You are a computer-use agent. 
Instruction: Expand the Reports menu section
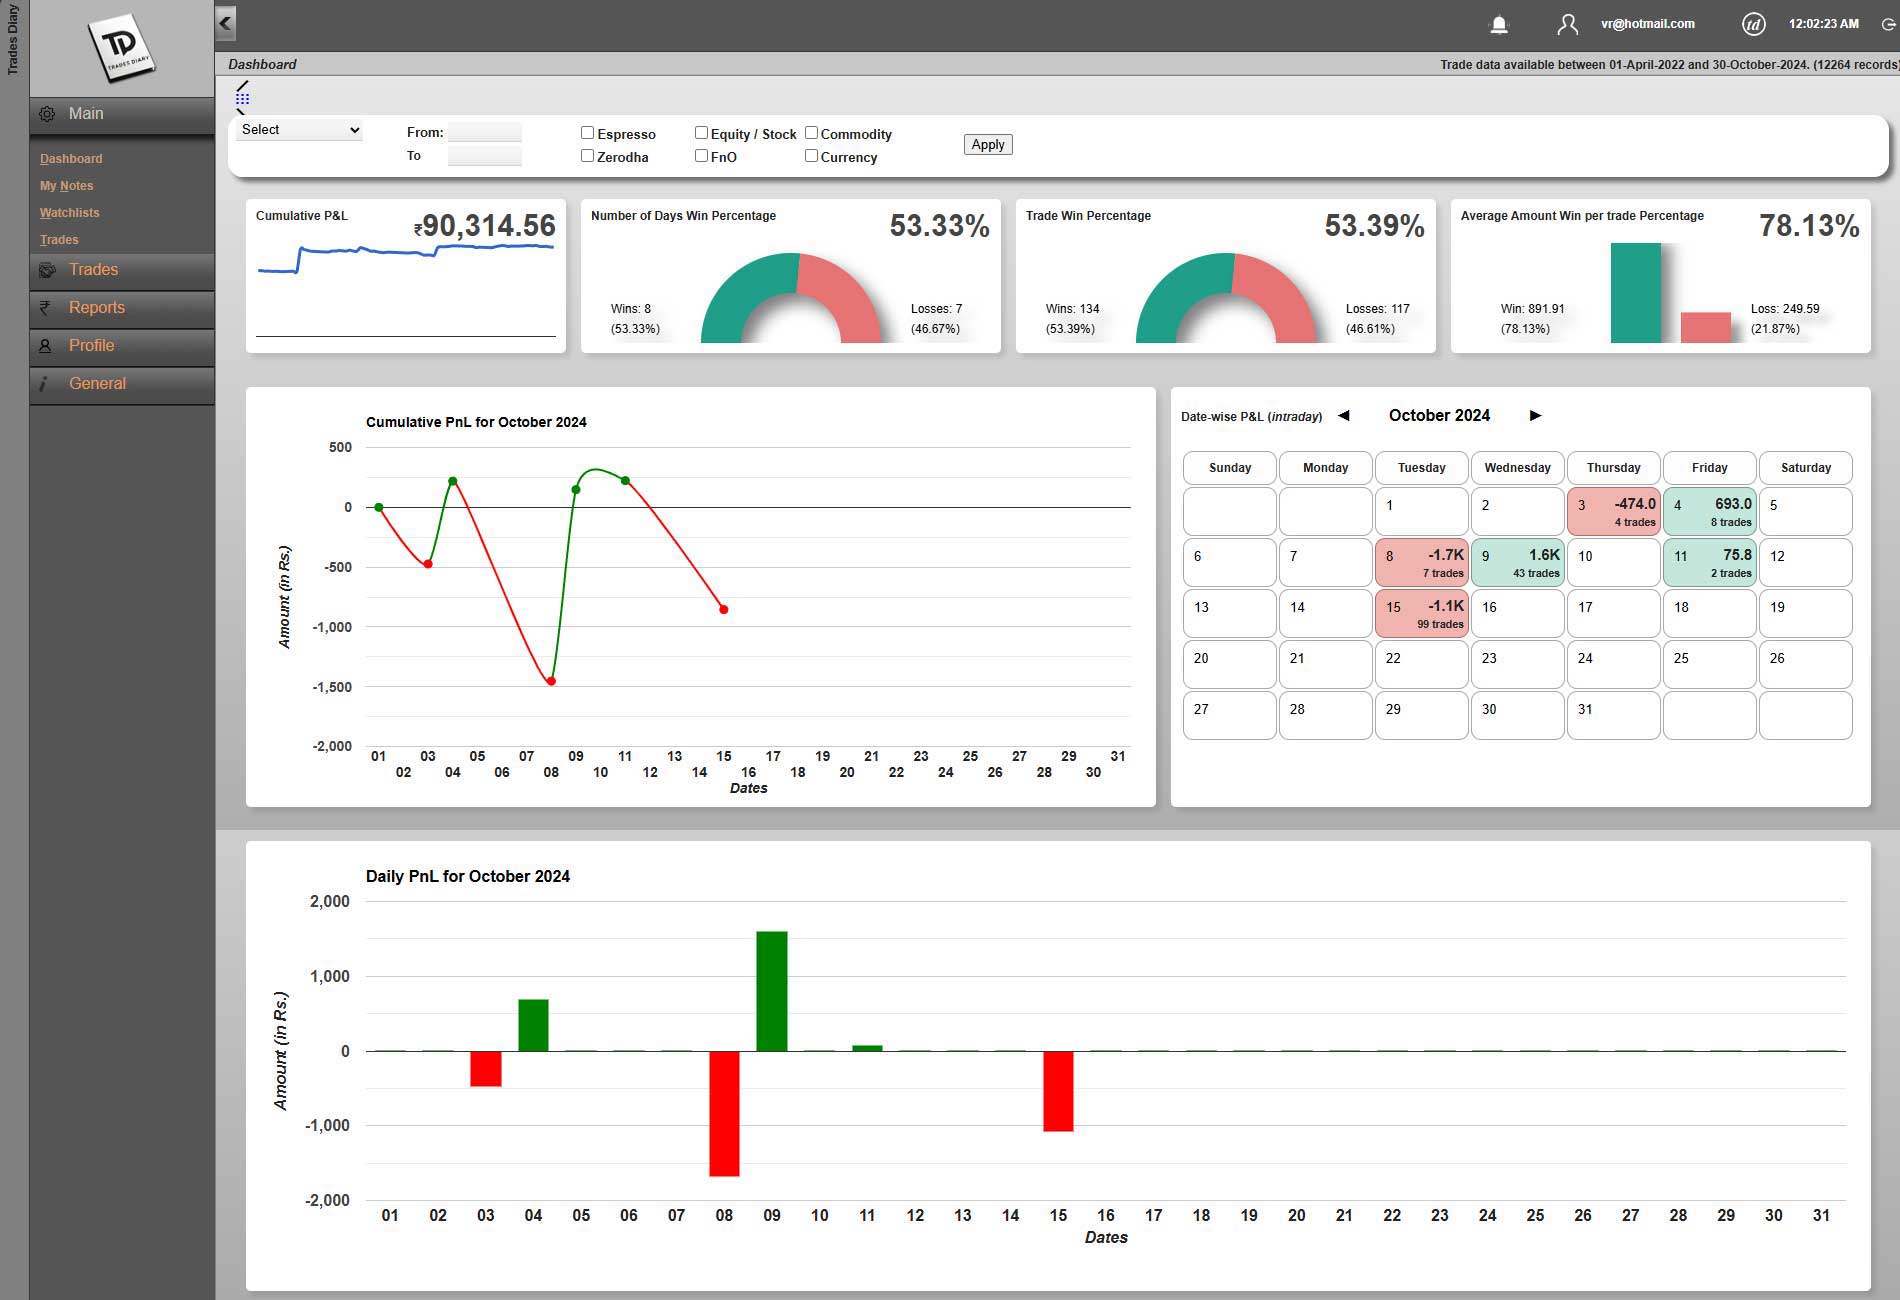point(122,308)
